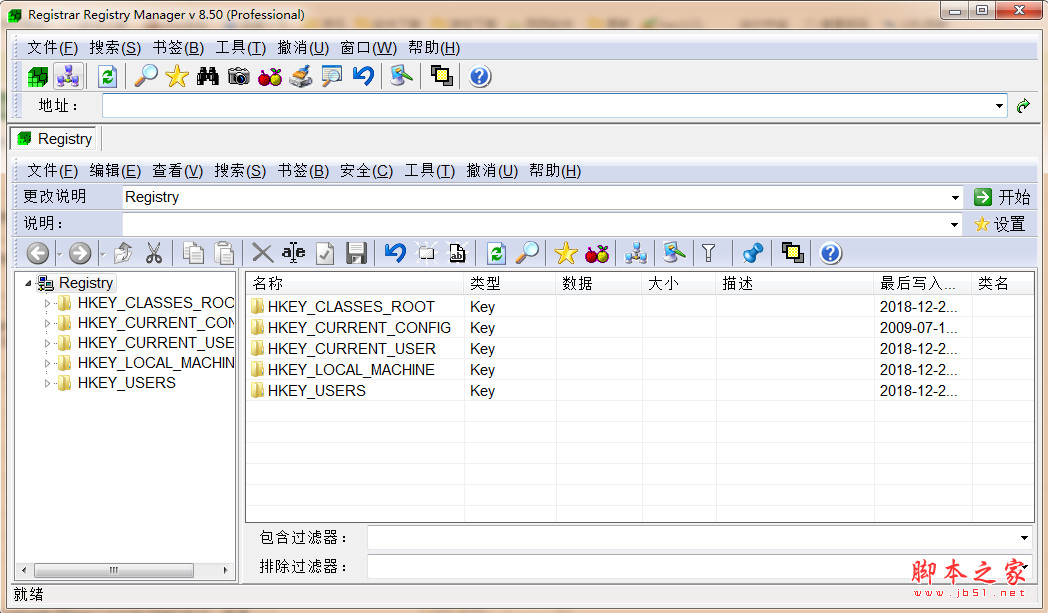Click the monitor with pencil icon in the main toolbar

[401, 76]
